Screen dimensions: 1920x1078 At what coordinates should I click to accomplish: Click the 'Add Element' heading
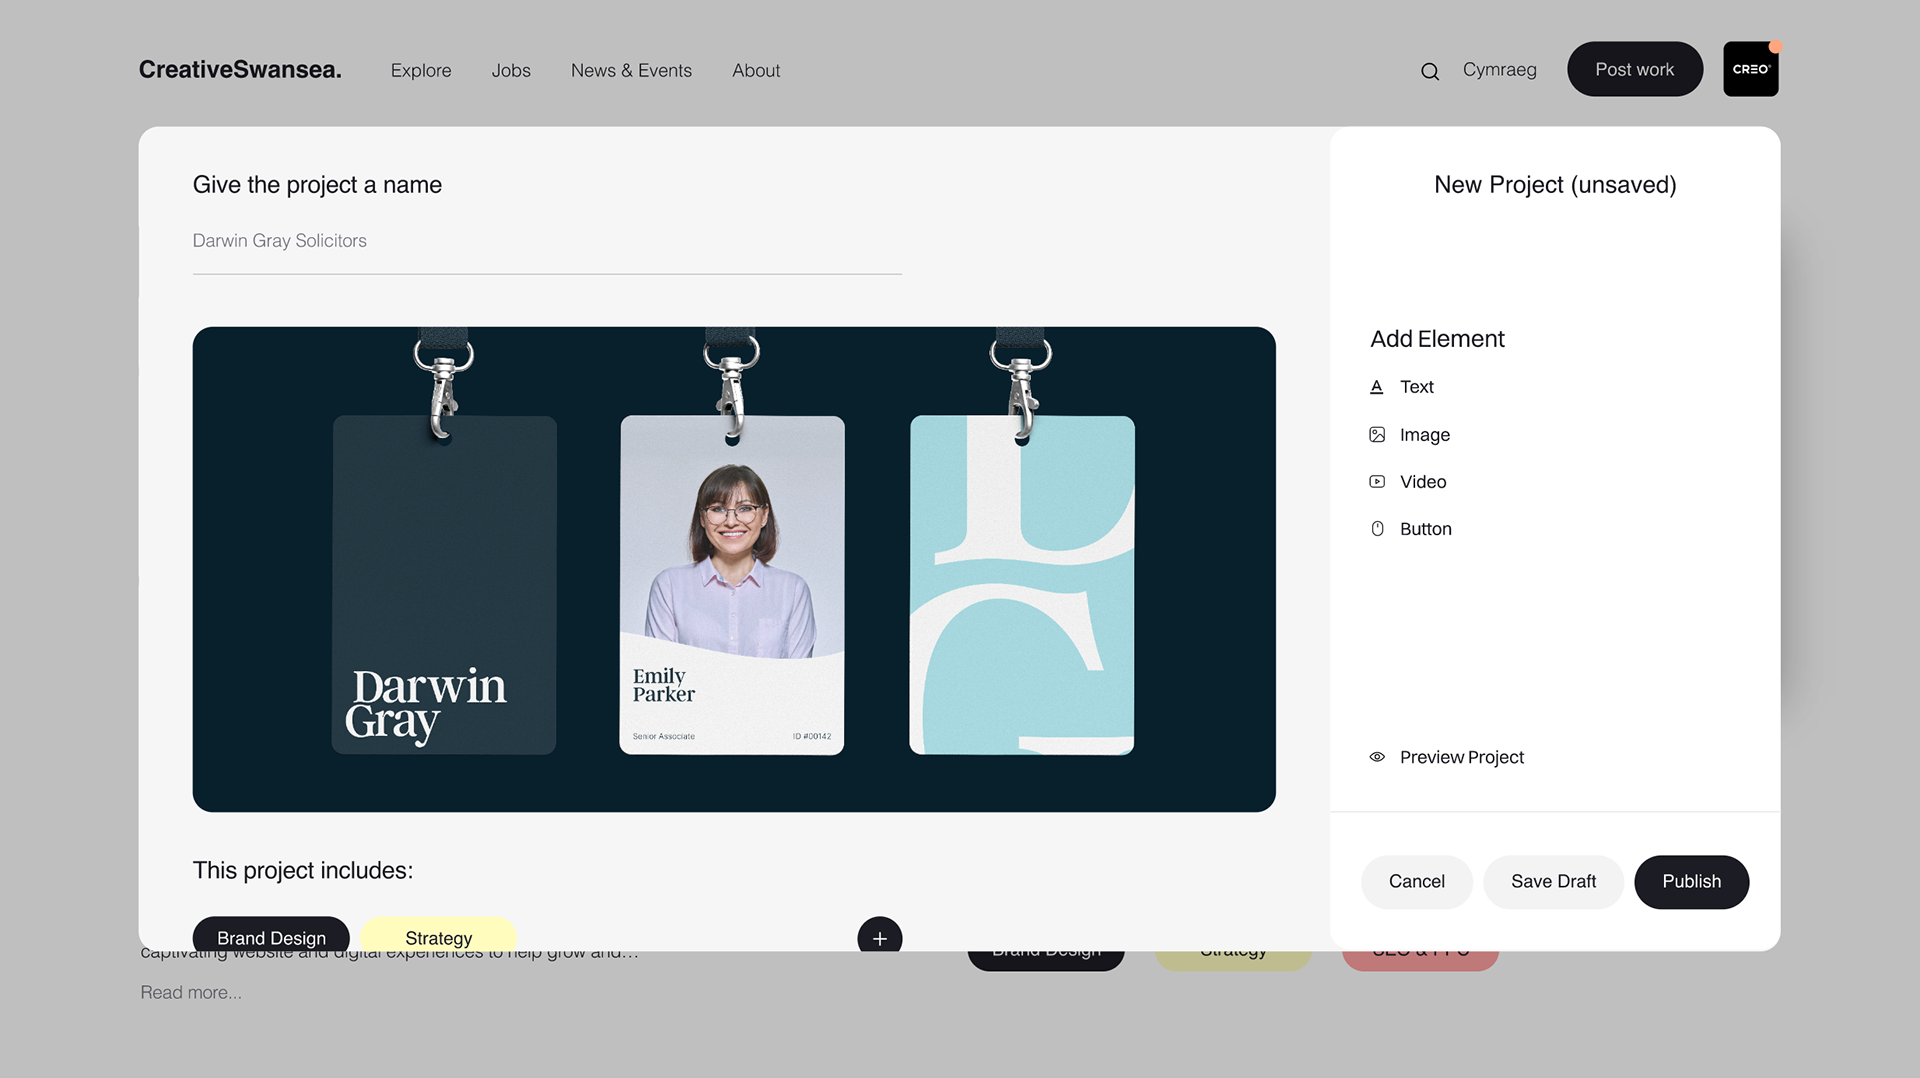point(1437,339)
